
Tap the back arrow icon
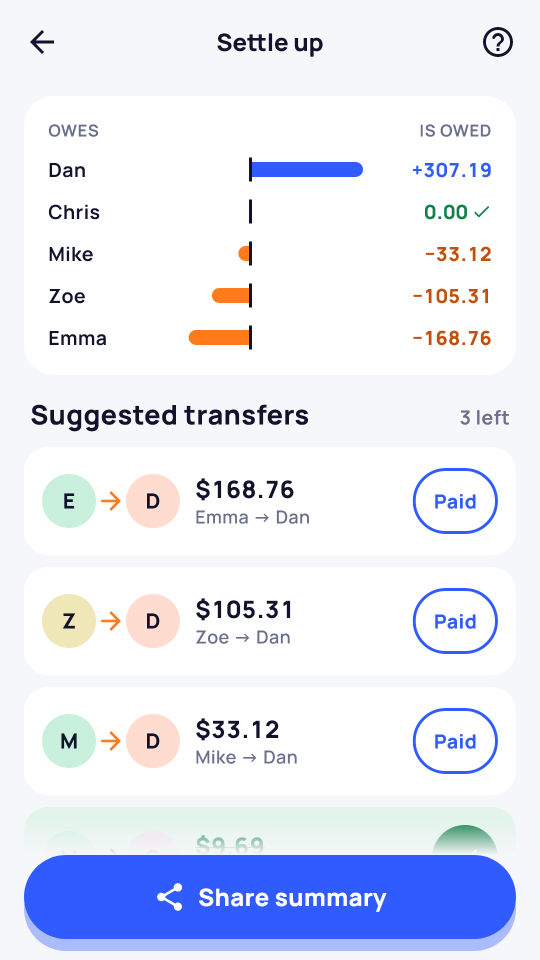(42, 43)
